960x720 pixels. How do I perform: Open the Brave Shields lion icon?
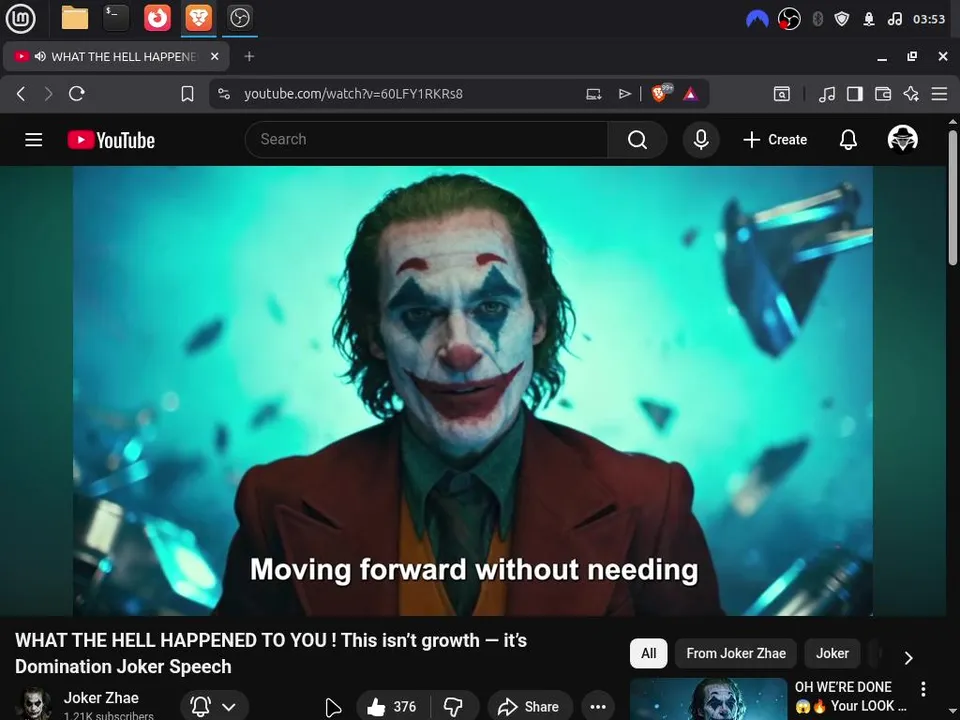point(661,93)
